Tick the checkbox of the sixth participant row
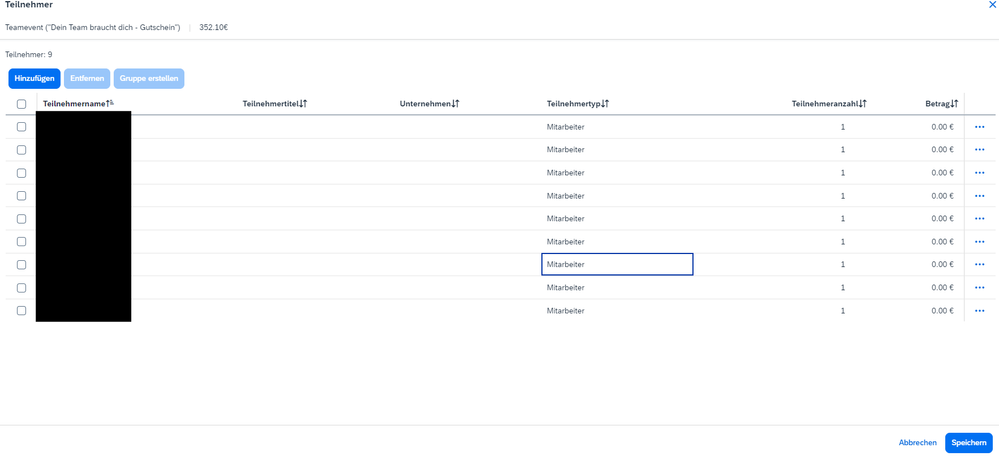Screen dimensions: 999x456 [x=21, y=241]
